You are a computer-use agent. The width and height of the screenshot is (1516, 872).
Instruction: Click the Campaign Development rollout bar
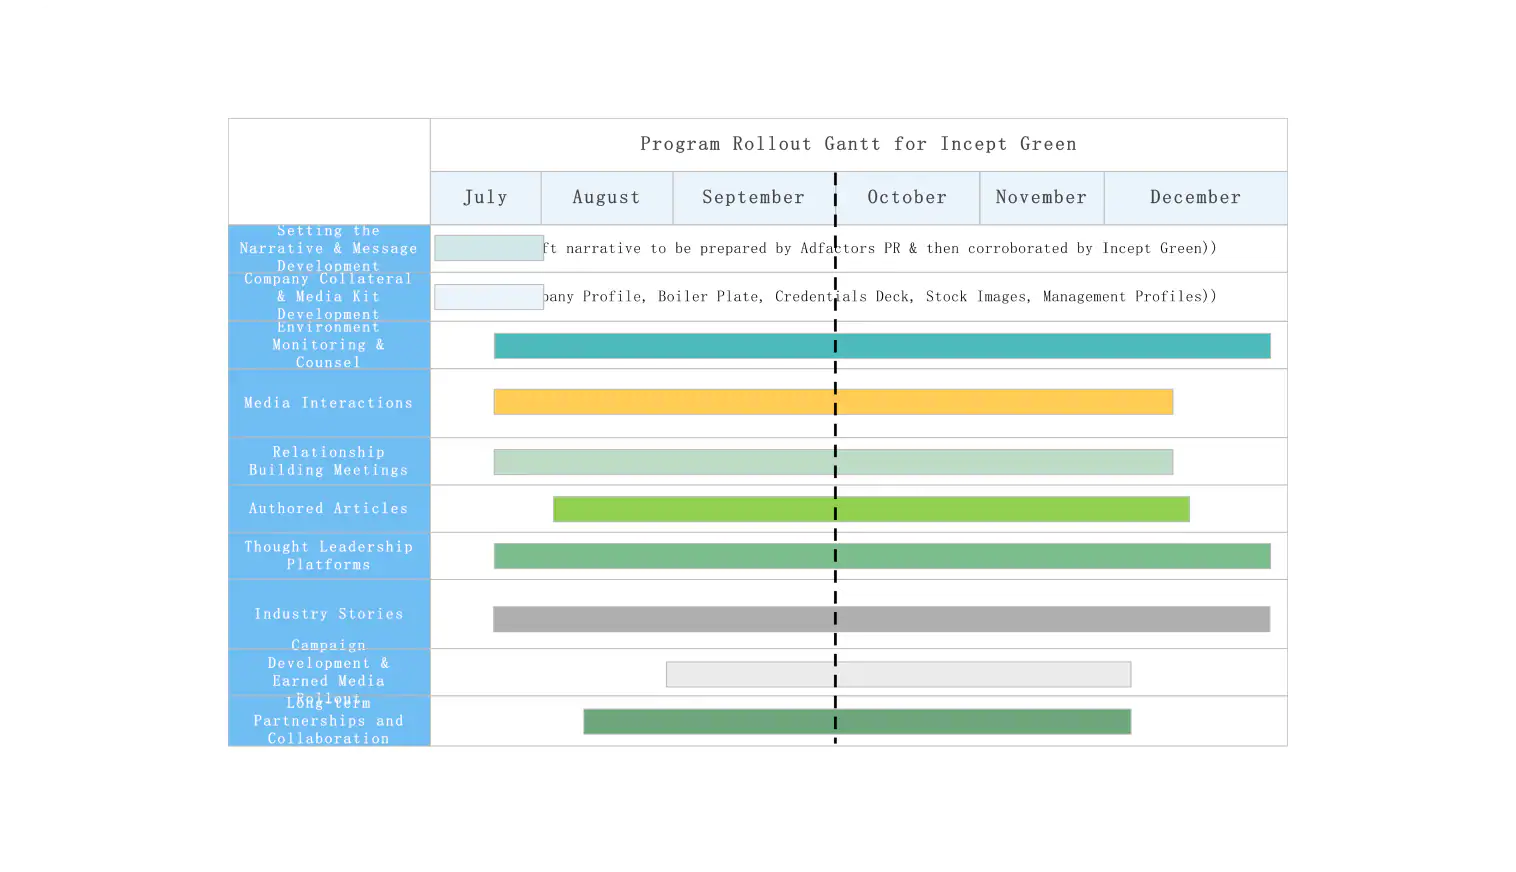pyautogui.click(x=897, y=674)
